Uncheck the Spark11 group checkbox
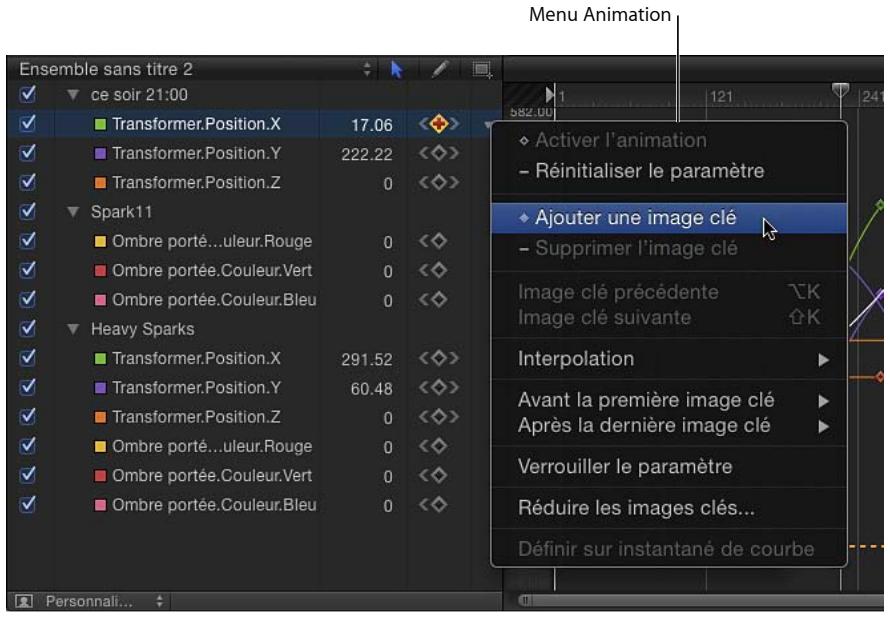Screen dimensions: 890x618 click(28, 212)
